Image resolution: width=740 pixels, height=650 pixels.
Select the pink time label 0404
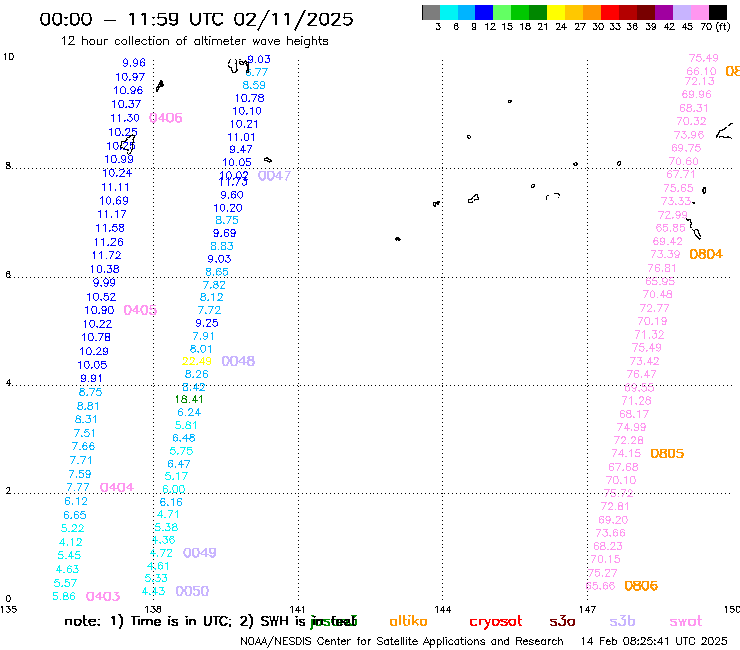tap(117, 487)
